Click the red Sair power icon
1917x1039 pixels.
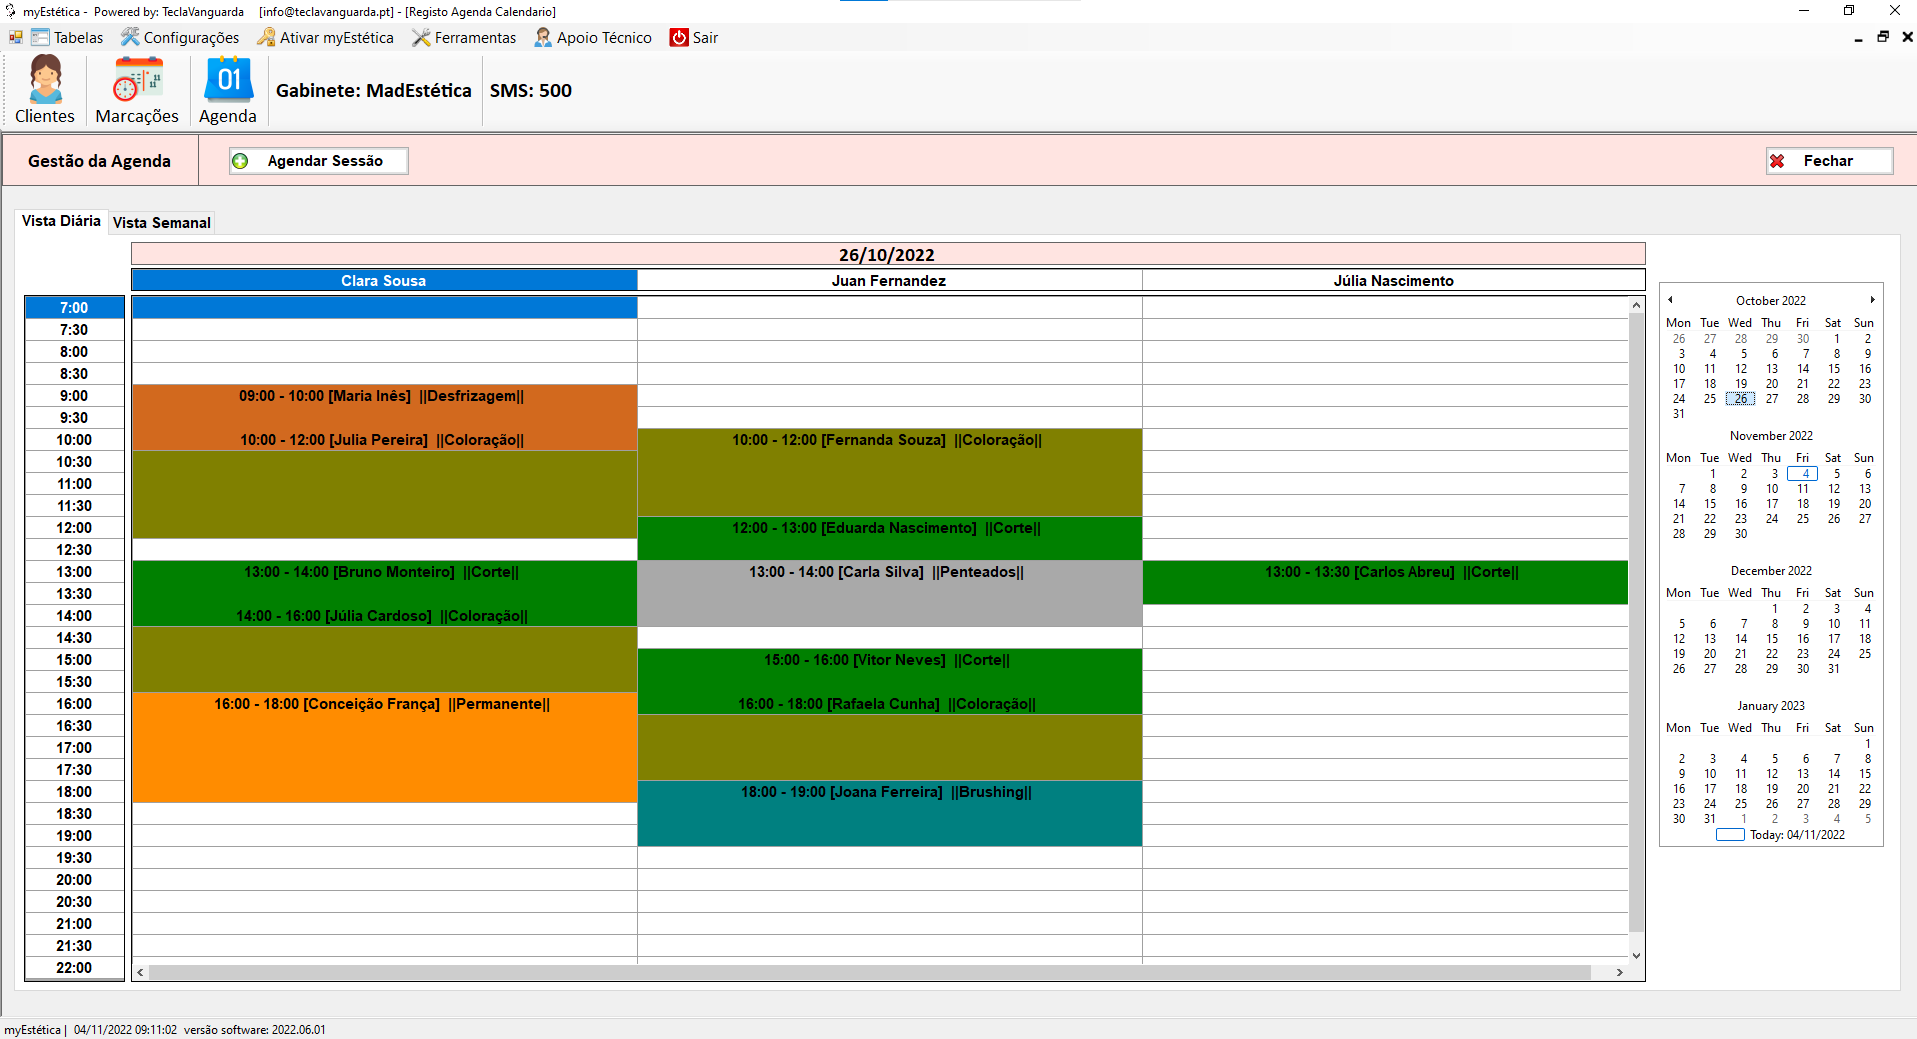679,38
